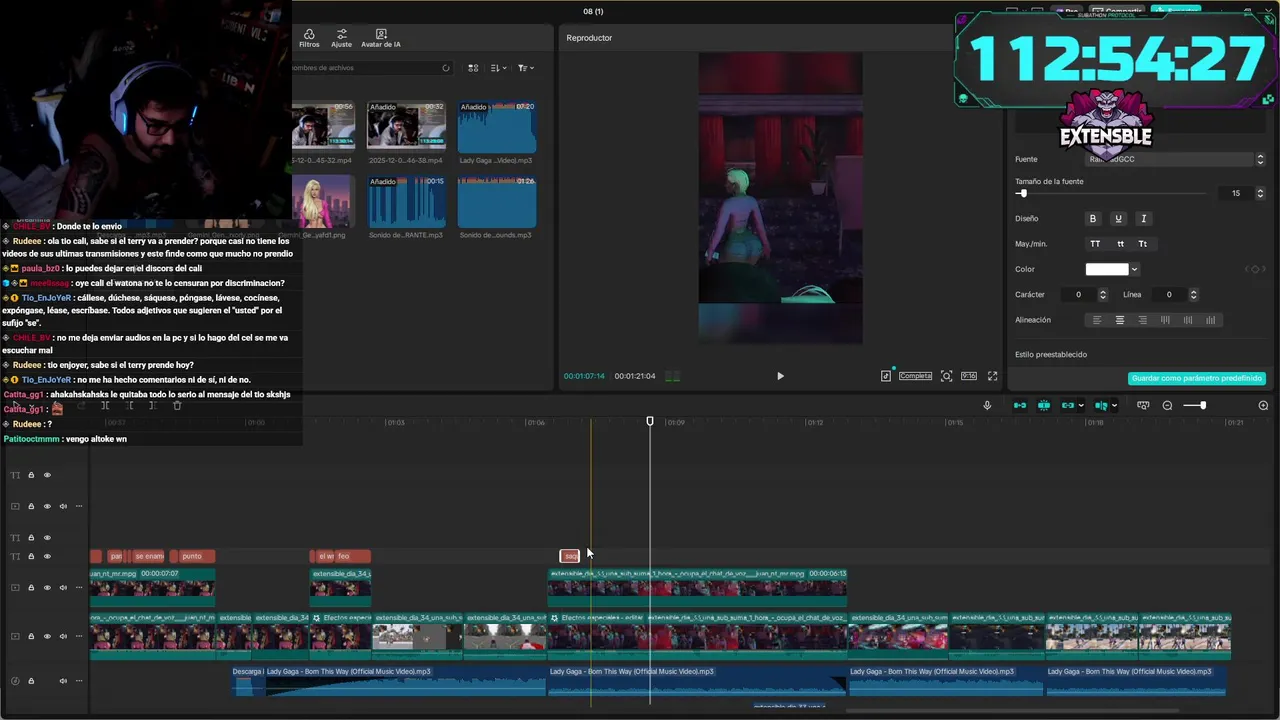1280x720 pixels.
Task: Toggle the audio level meter in player
Action: click(x=673, y=376)
